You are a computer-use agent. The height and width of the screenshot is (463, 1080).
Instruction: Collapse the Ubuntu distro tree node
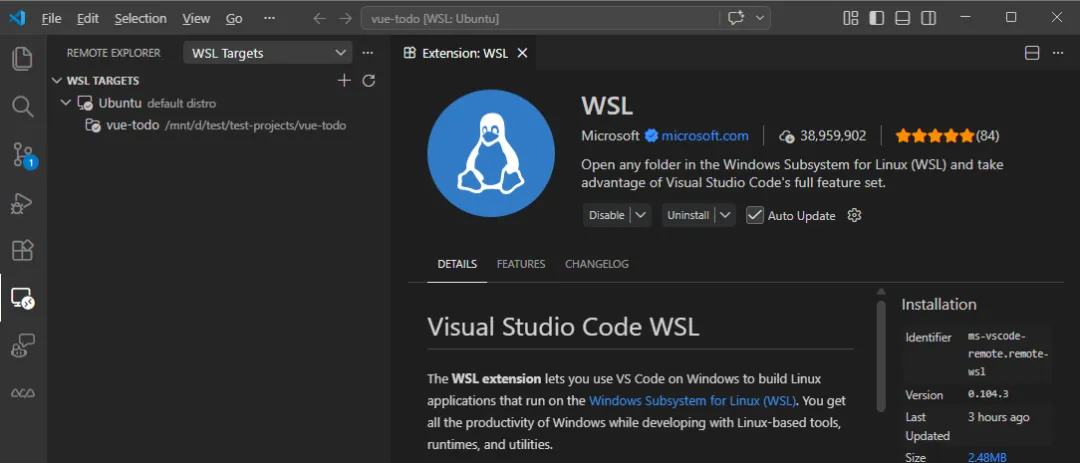point(66,103)
